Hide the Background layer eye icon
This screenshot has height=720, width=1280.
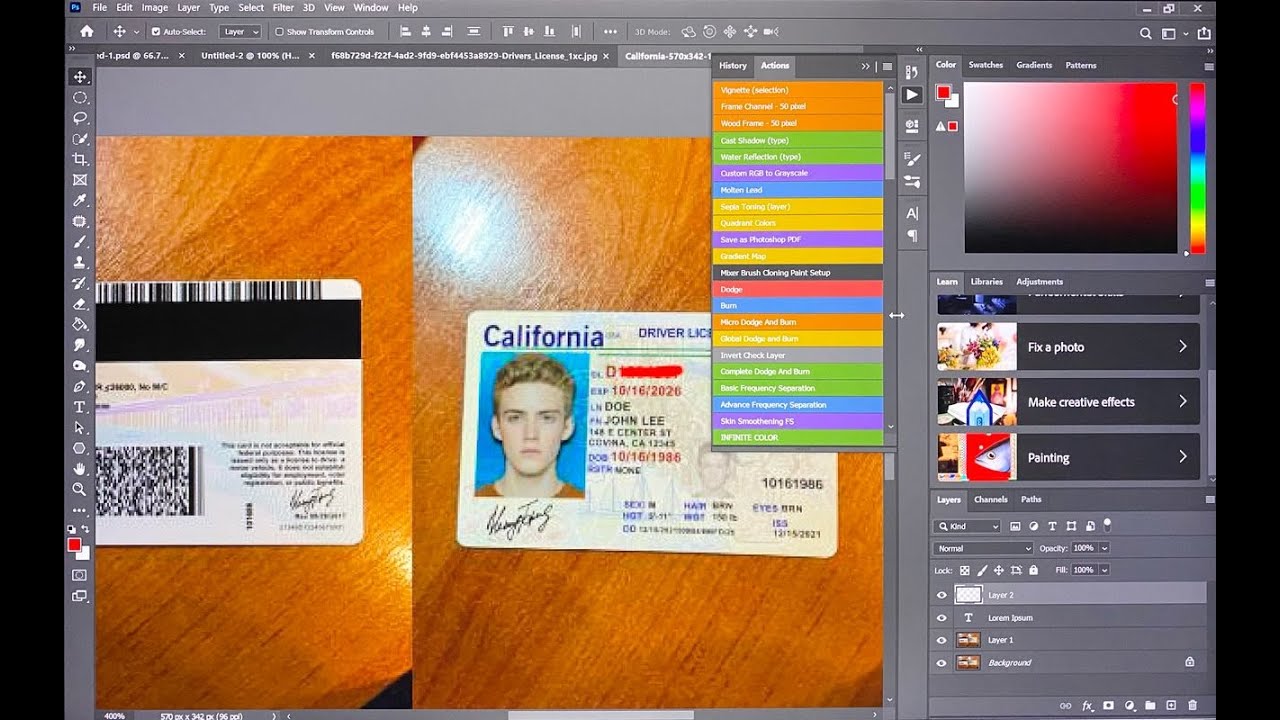[x=941, y=663]
